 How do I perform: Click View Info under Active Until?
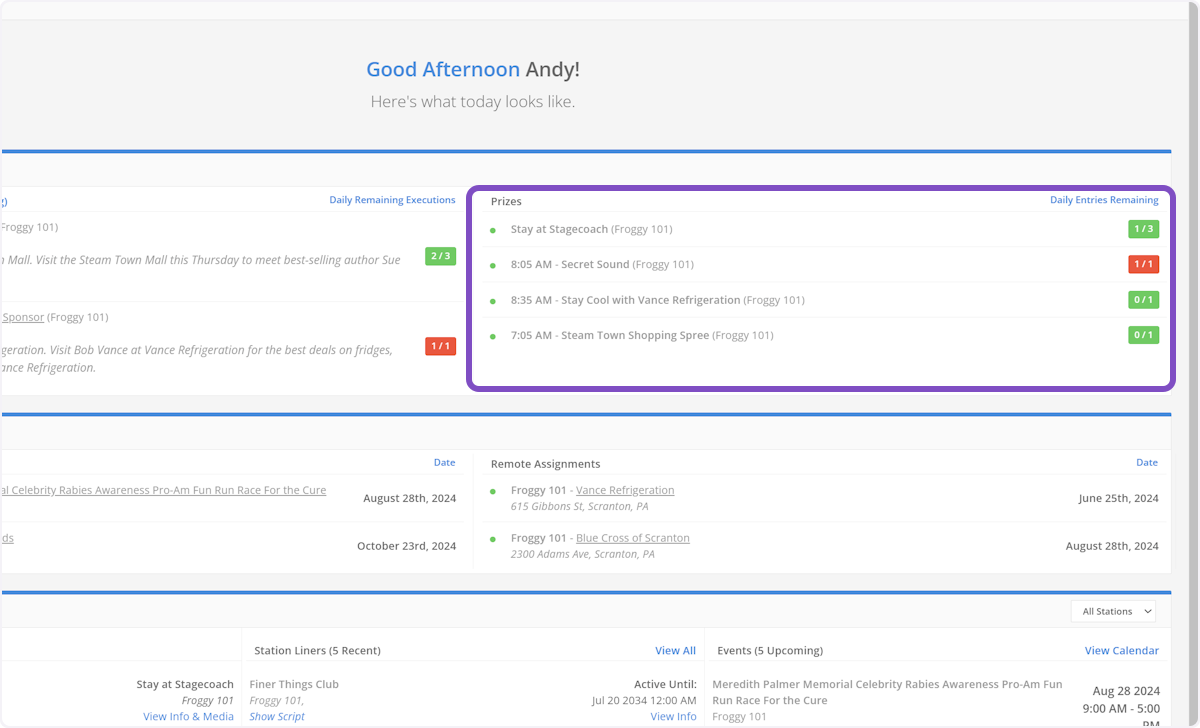(x=673, y=716)
